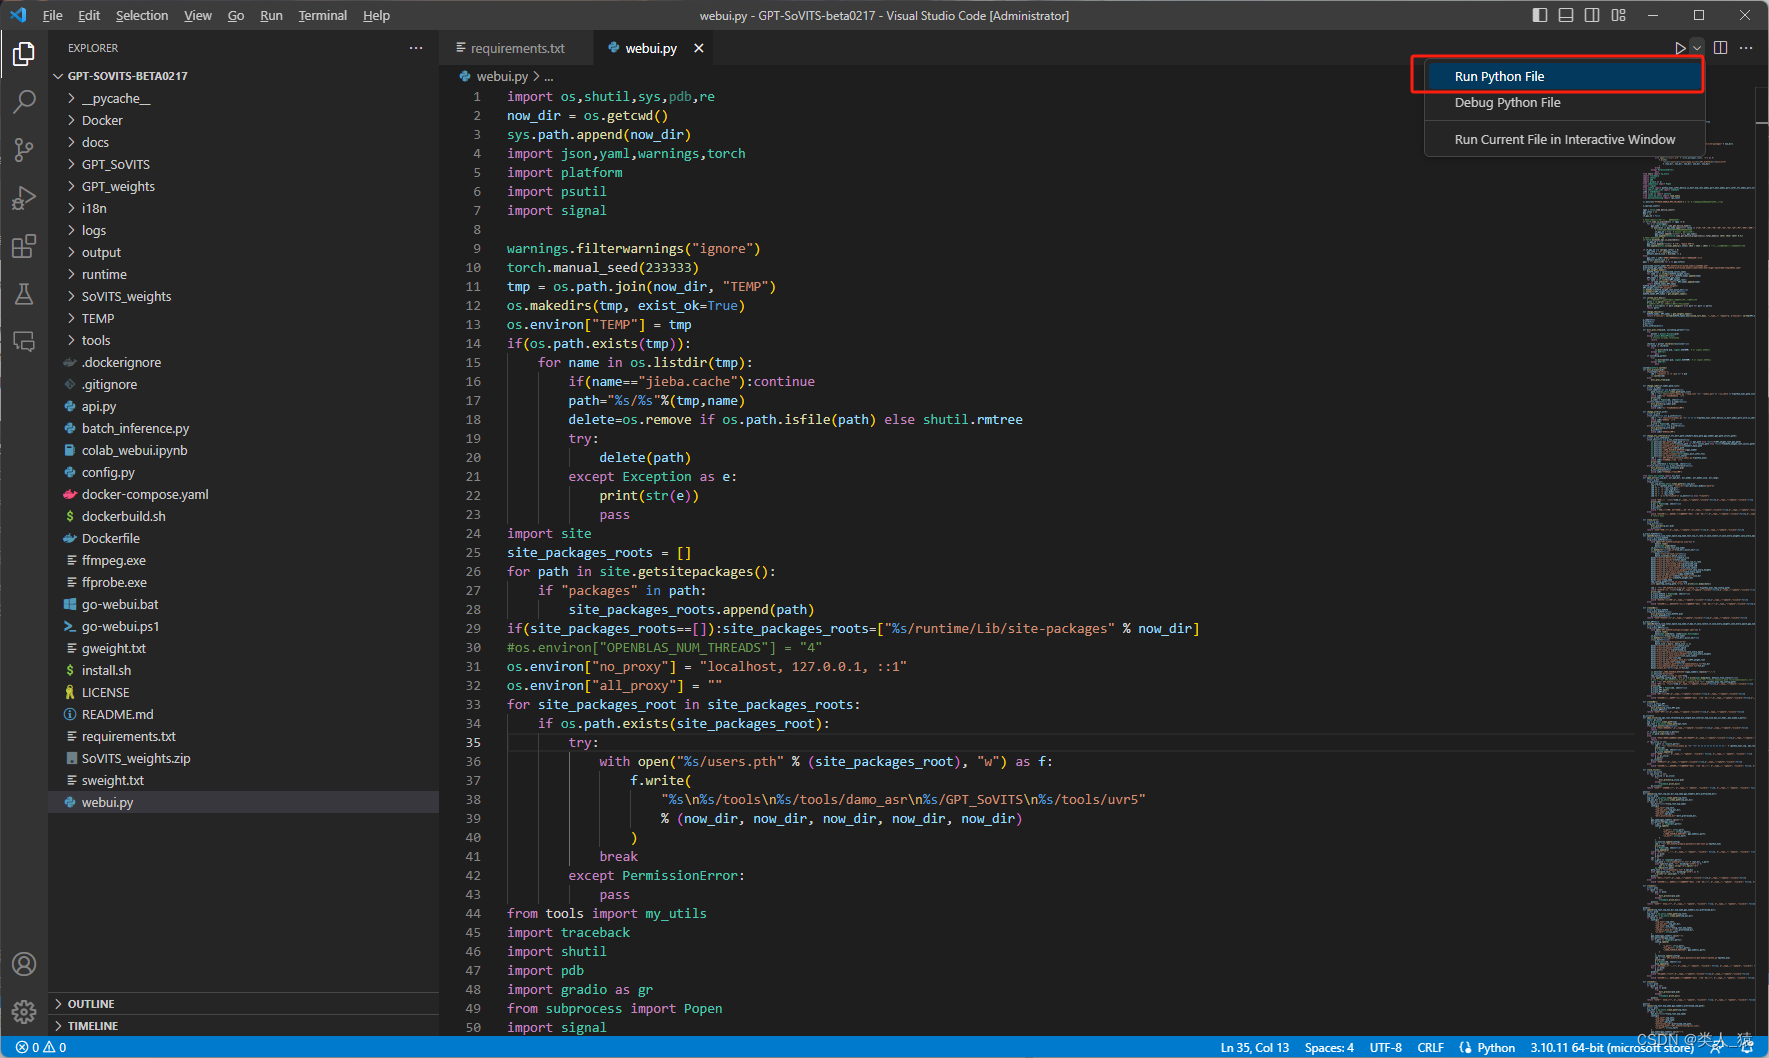The width and height of the screenshot is (1769, 1058).
Task: Open Explorer Views and More Actions ellipsis
Action: click(x=416, y=48)
